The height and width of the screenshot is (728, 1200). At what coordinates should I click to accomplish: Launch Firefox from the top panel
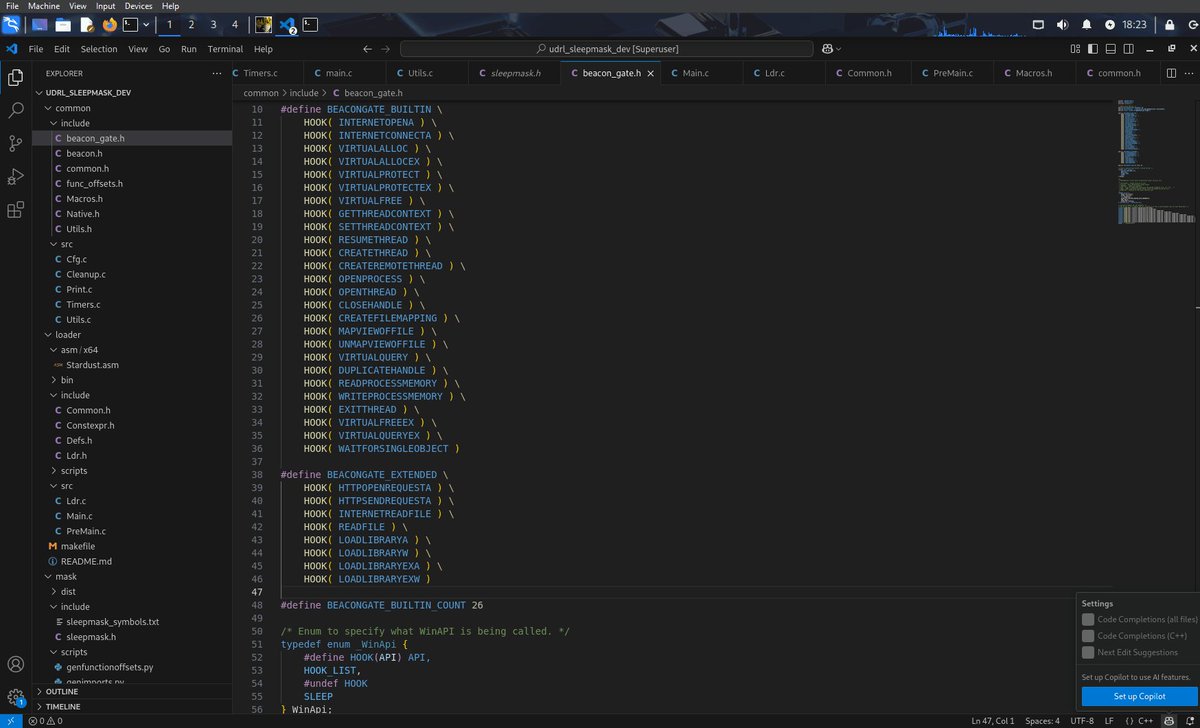click(x=109, y=24)
